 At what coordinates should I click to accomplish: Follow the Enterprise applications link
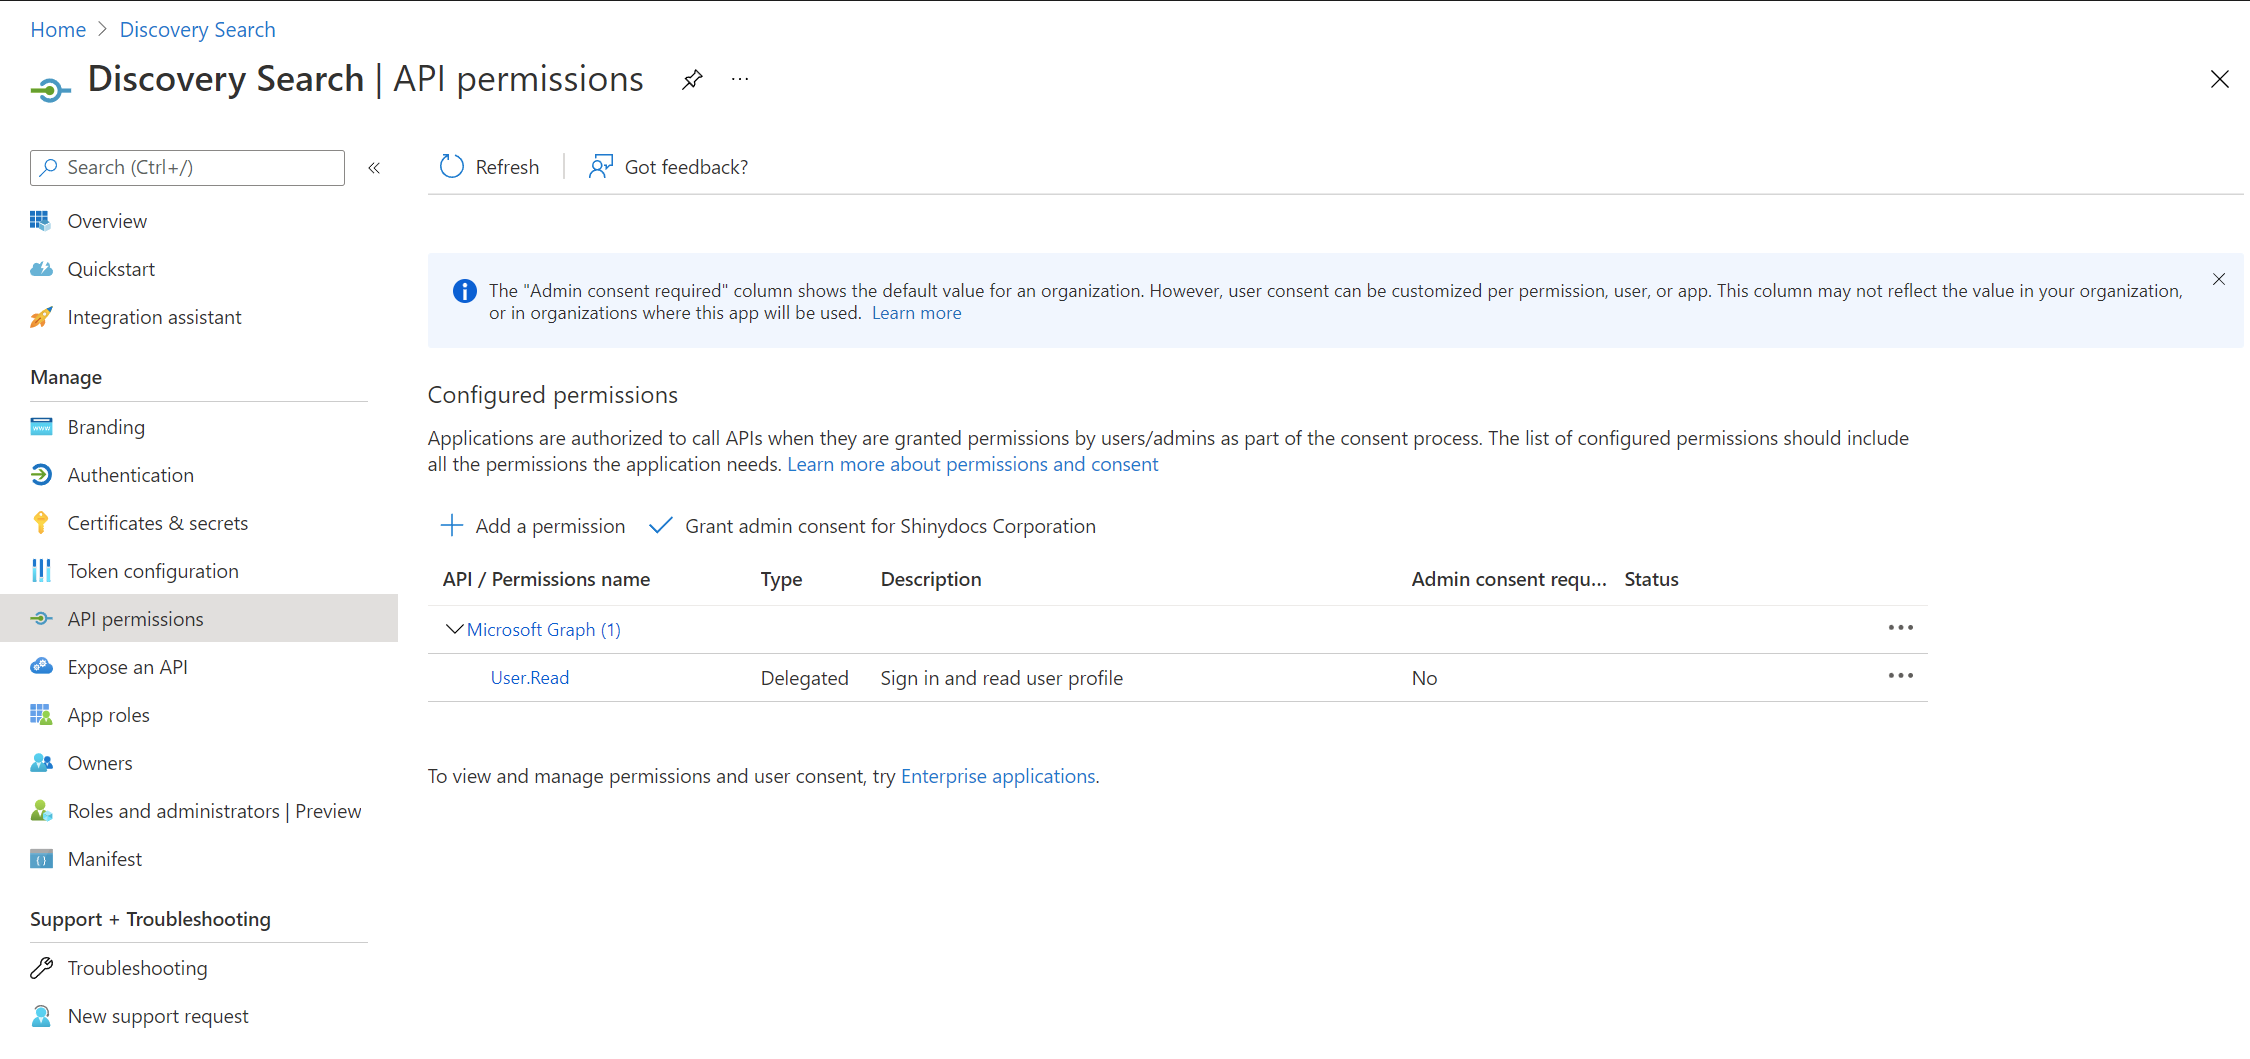coord(997,776)
